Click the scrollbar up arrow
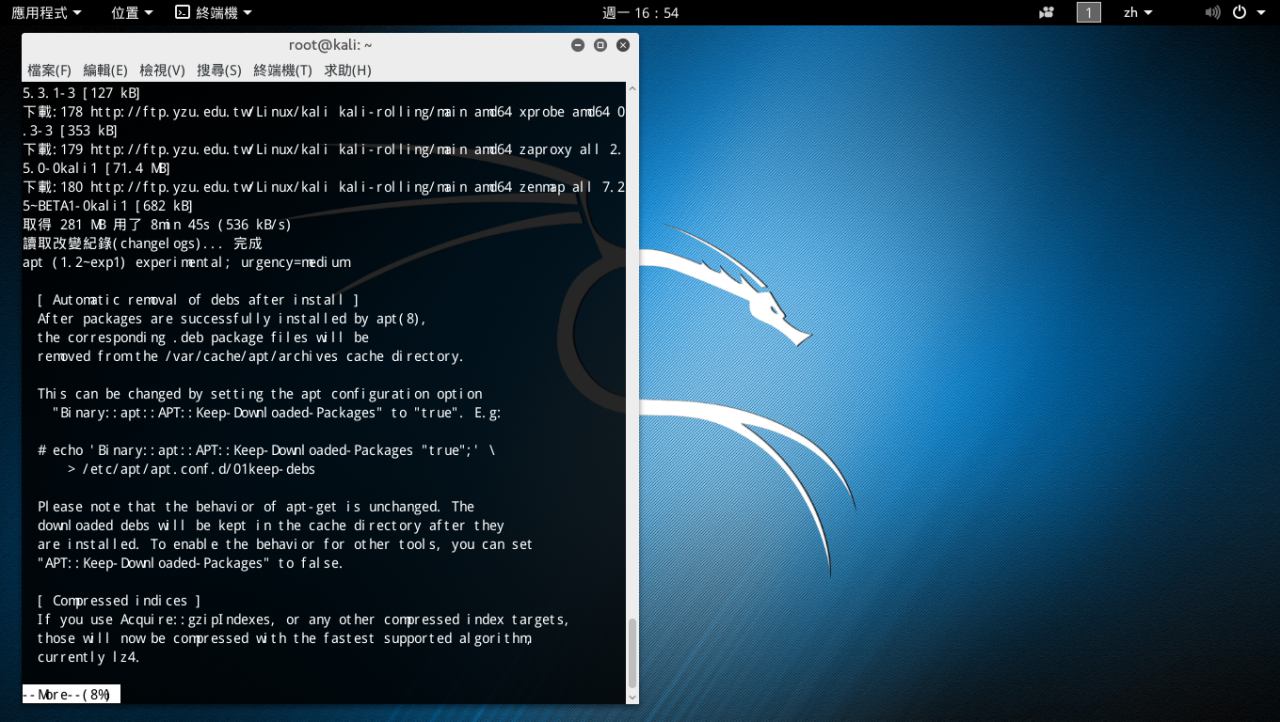 tap(631, 89)
